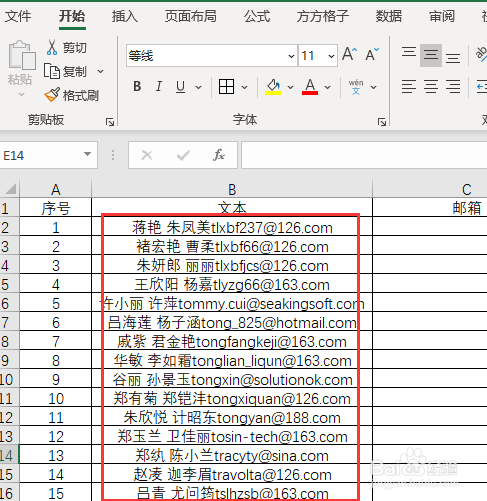The image size is (487, 501).
Task: Select cell with tommy.cui@seakingsoft.com
Action: 232,303
